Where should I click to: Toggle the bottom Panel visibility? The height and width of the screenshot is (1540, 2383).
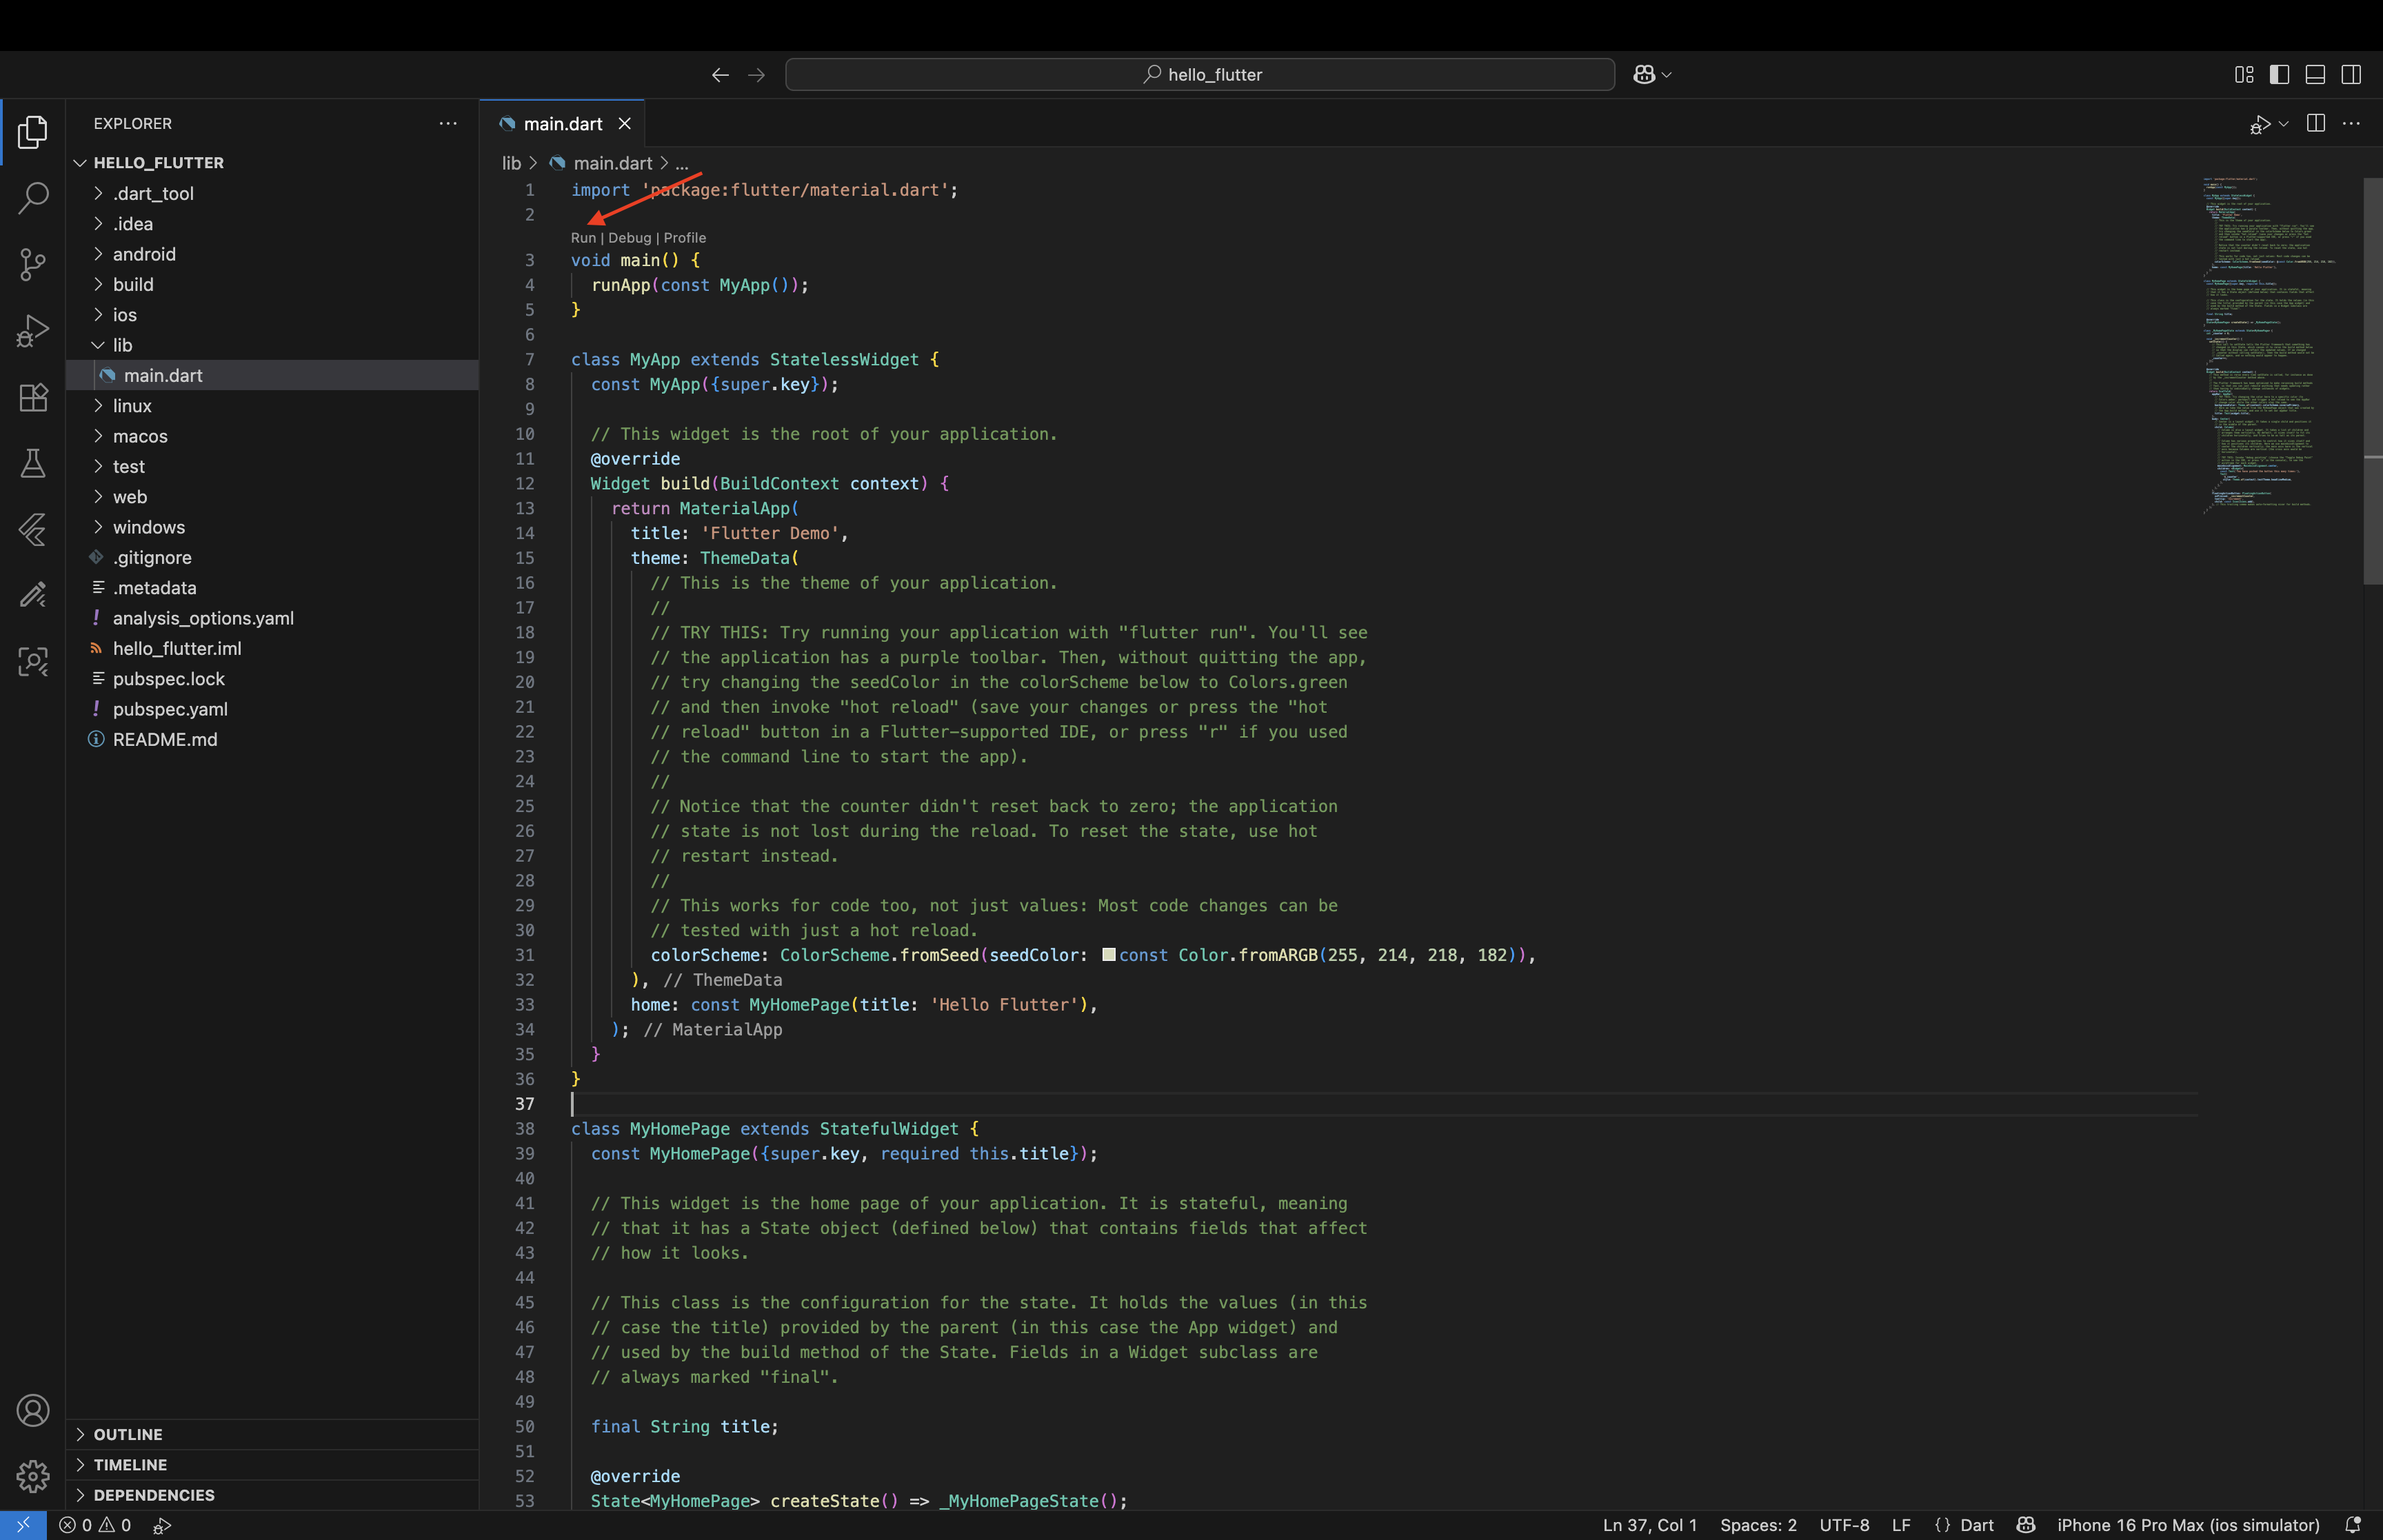click(x=2315, y=75)
